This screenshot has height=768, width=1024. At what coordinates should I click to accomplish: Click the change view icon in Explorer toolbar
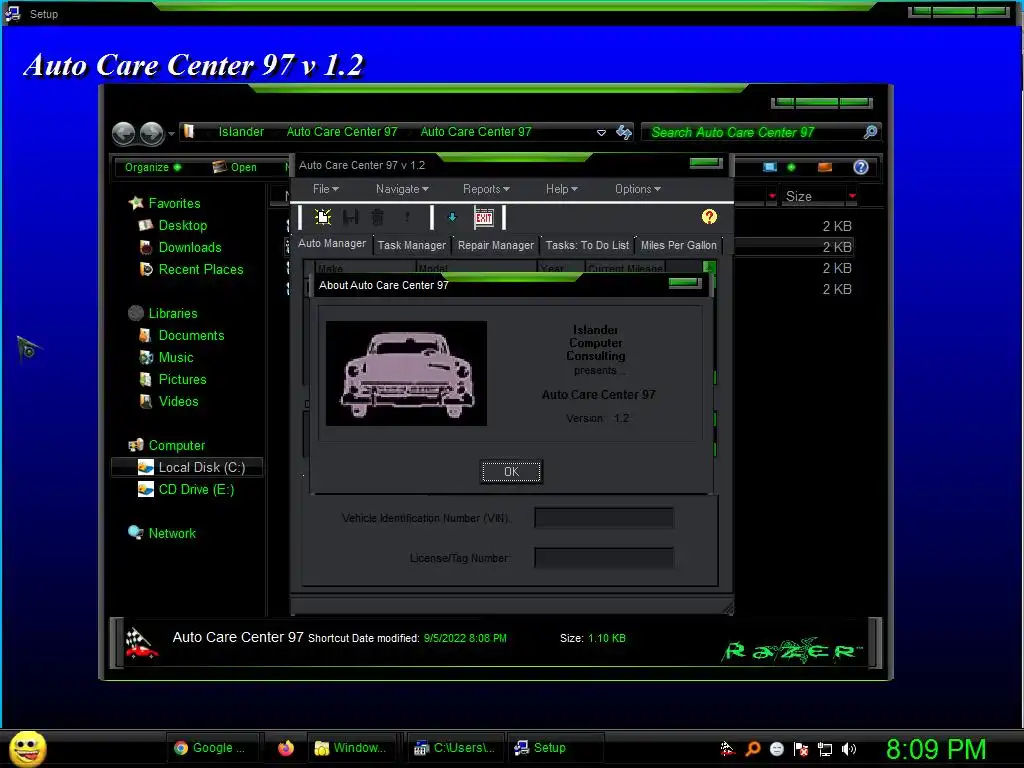tap(770, 167)
